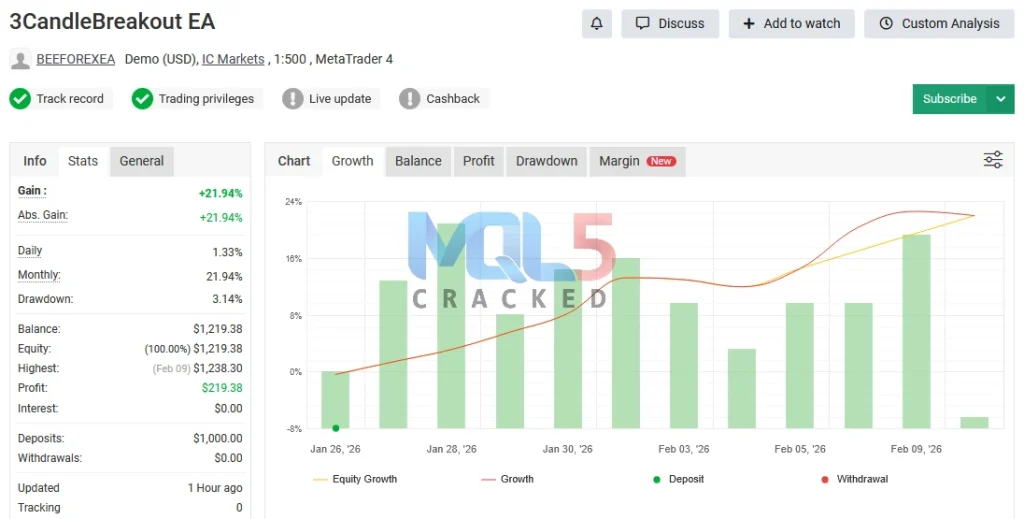Click the Cashback warning icon
Image resolution: width=1024 pixels, height=519 pixels.
(x=409, y=99)
